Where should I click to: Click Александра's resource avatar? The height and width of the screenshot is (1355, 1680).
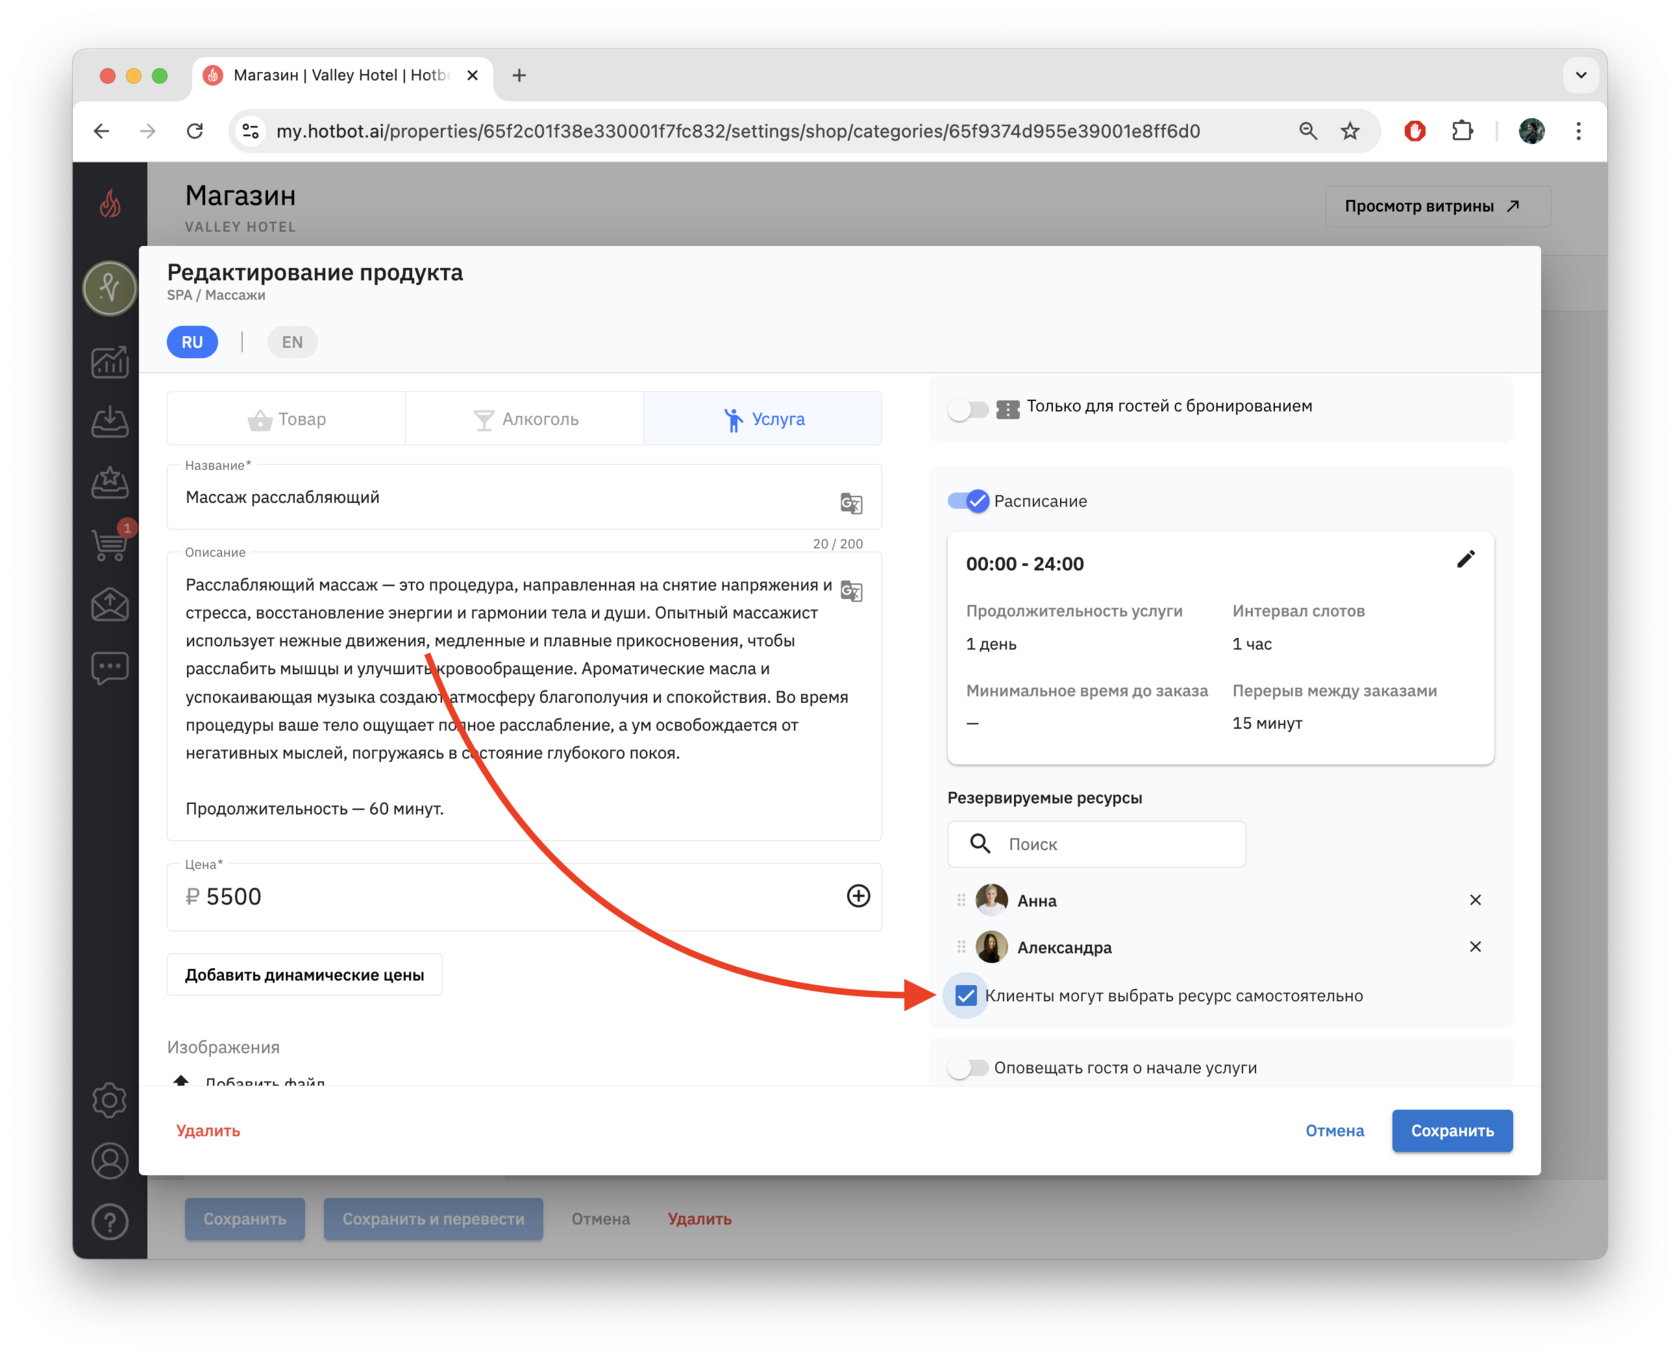pos(991,947)
